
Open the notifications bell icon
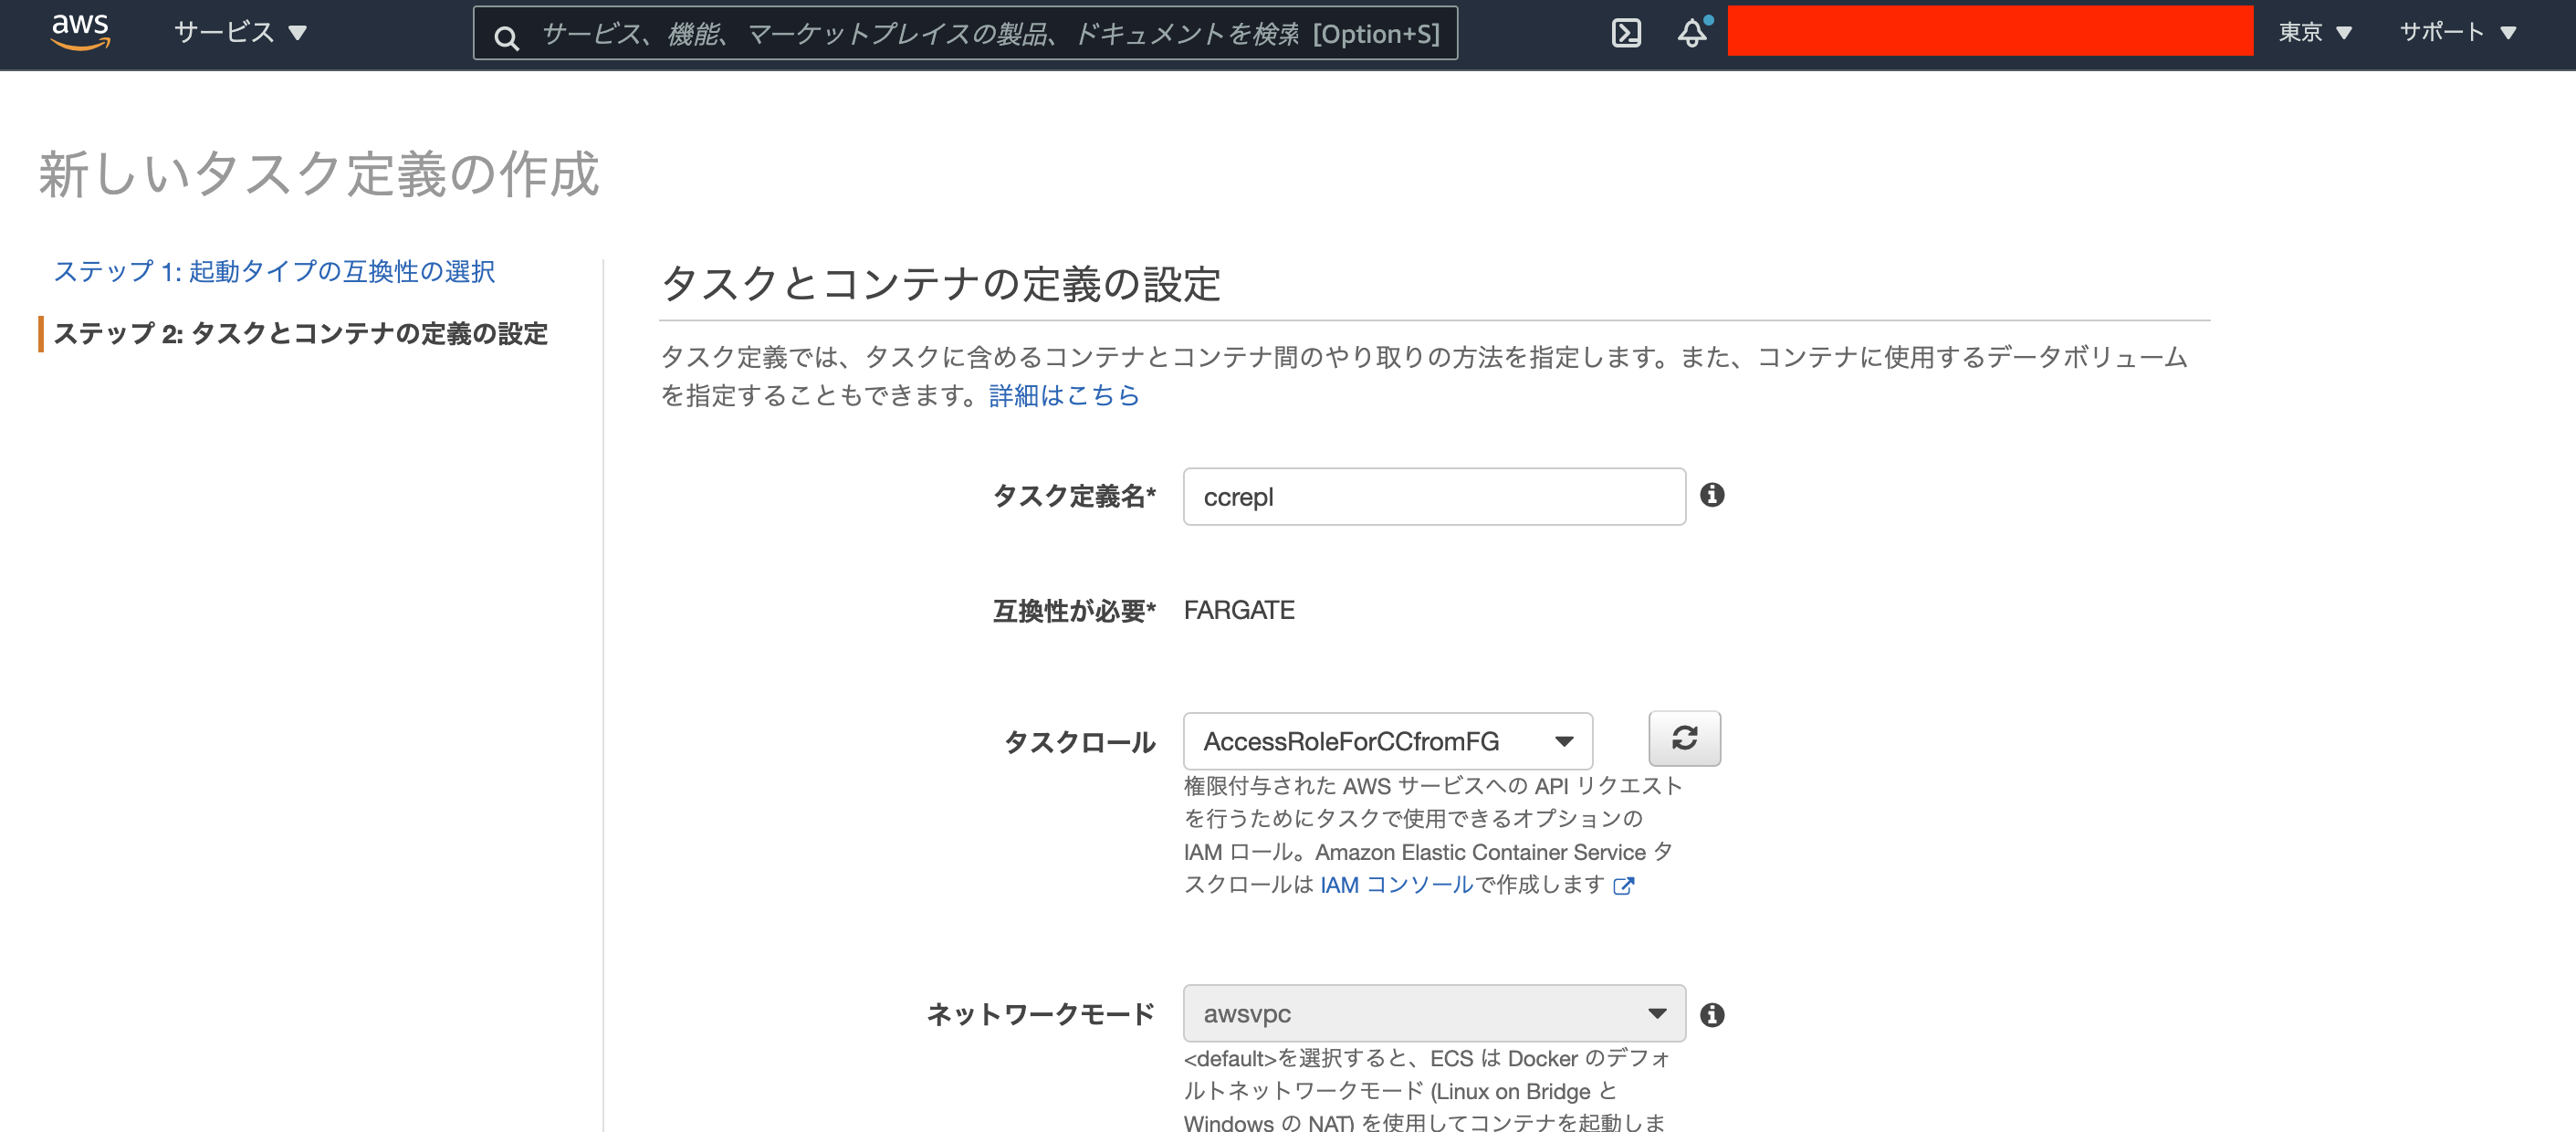tap(1692, 33)
